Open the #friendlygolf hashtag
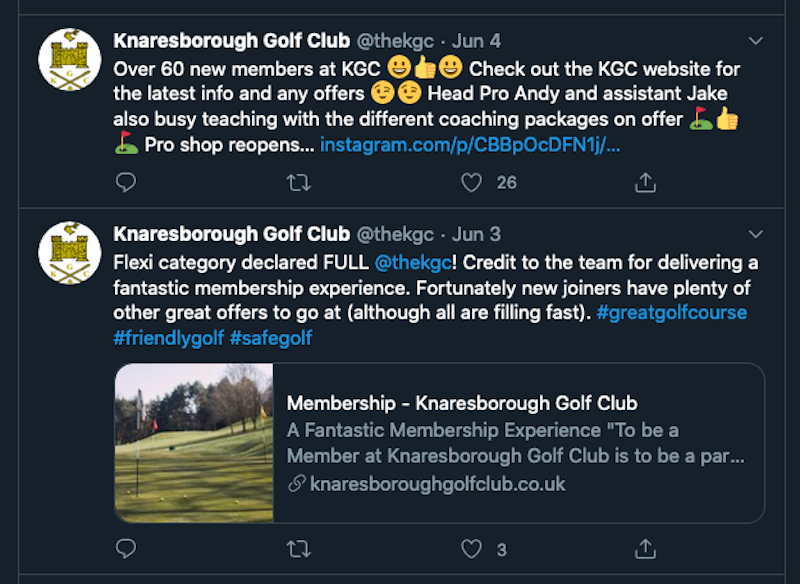The width and height of the screenshot is (800, 584). tap(168, 338)
